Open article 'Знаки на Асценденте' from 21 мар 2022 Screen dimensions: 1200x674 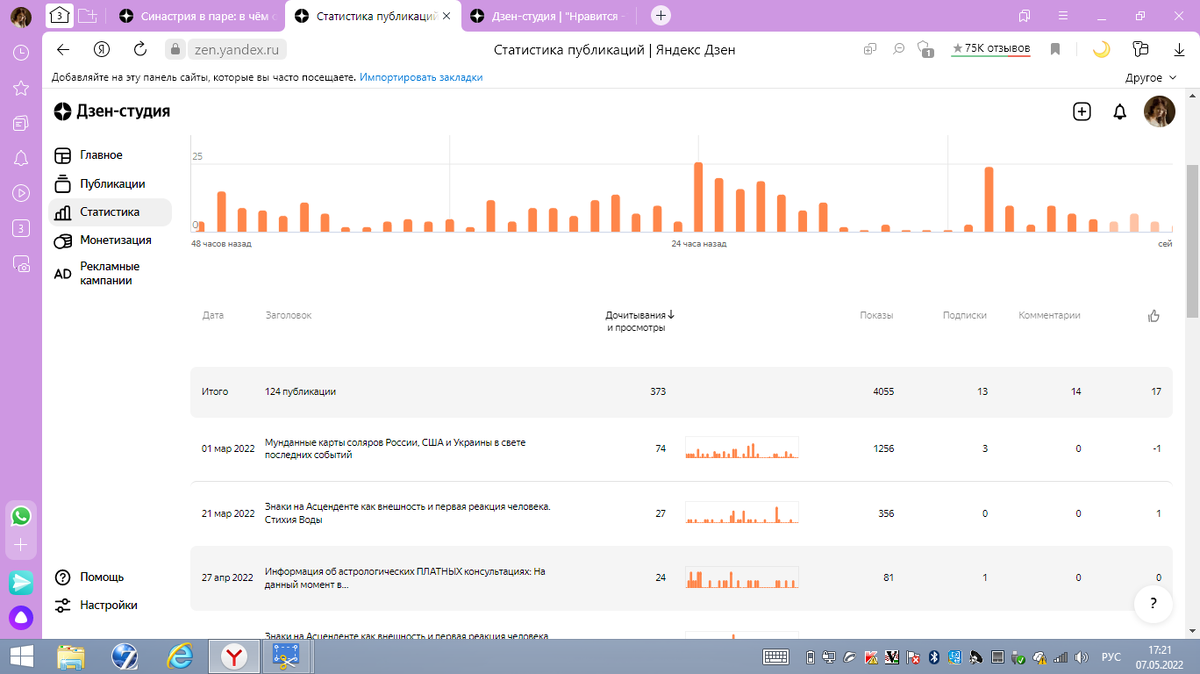[407, 513]
